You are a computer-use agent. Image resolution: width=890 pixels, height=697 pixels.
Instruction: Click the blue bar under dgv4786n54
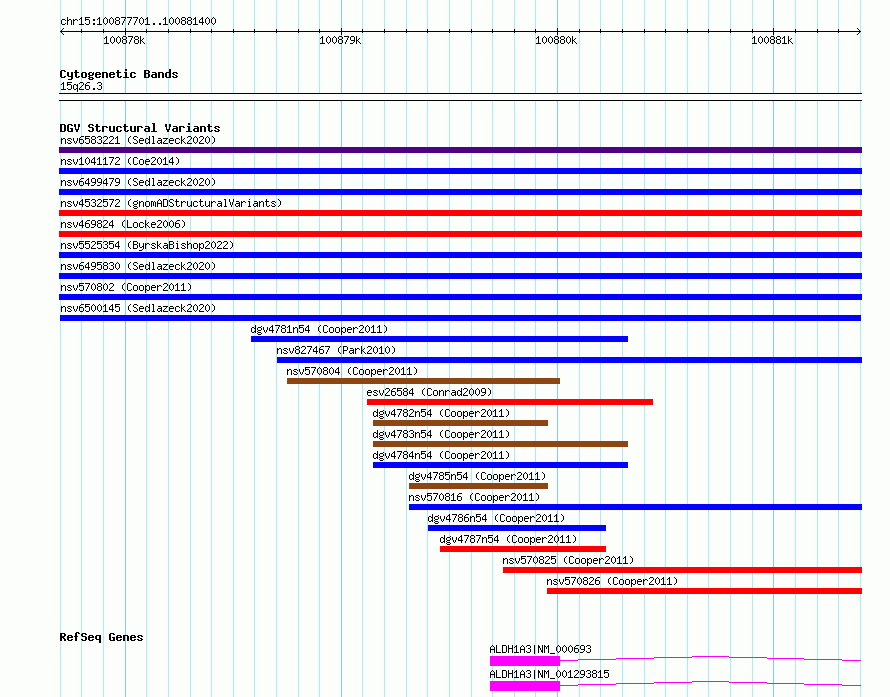tap(517, 528)
